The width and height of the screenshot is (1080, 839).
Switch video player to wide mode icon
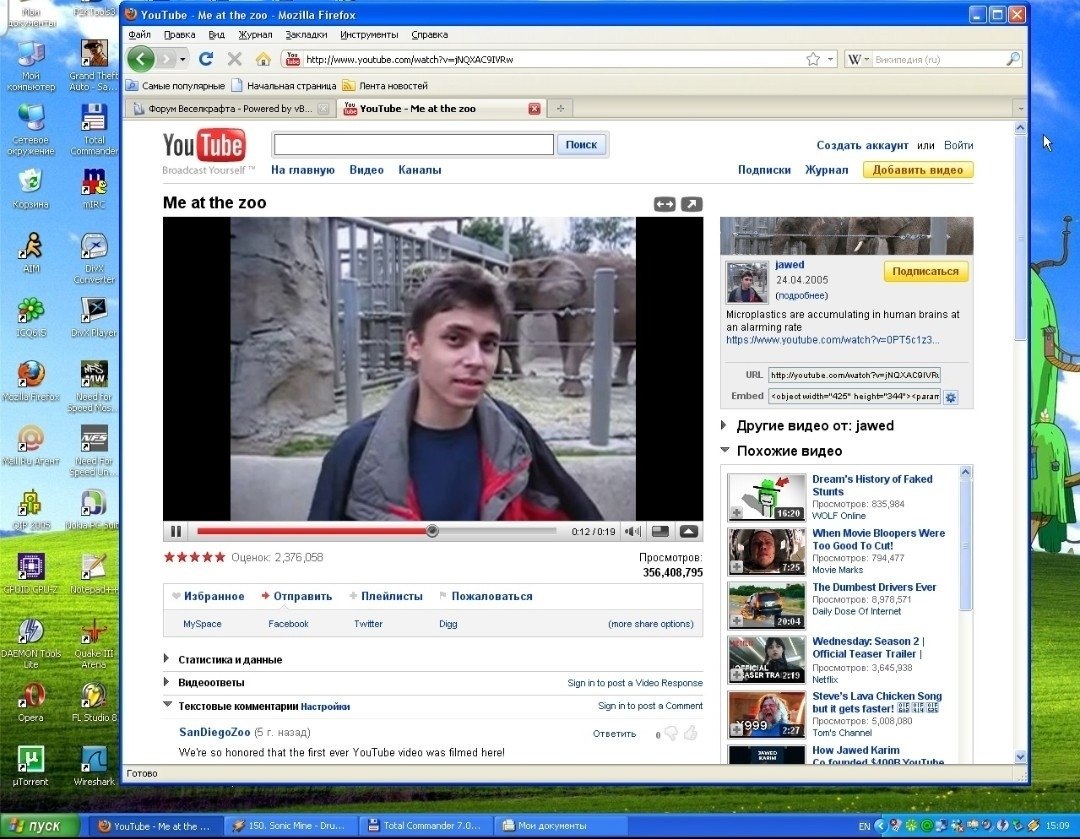665,204
